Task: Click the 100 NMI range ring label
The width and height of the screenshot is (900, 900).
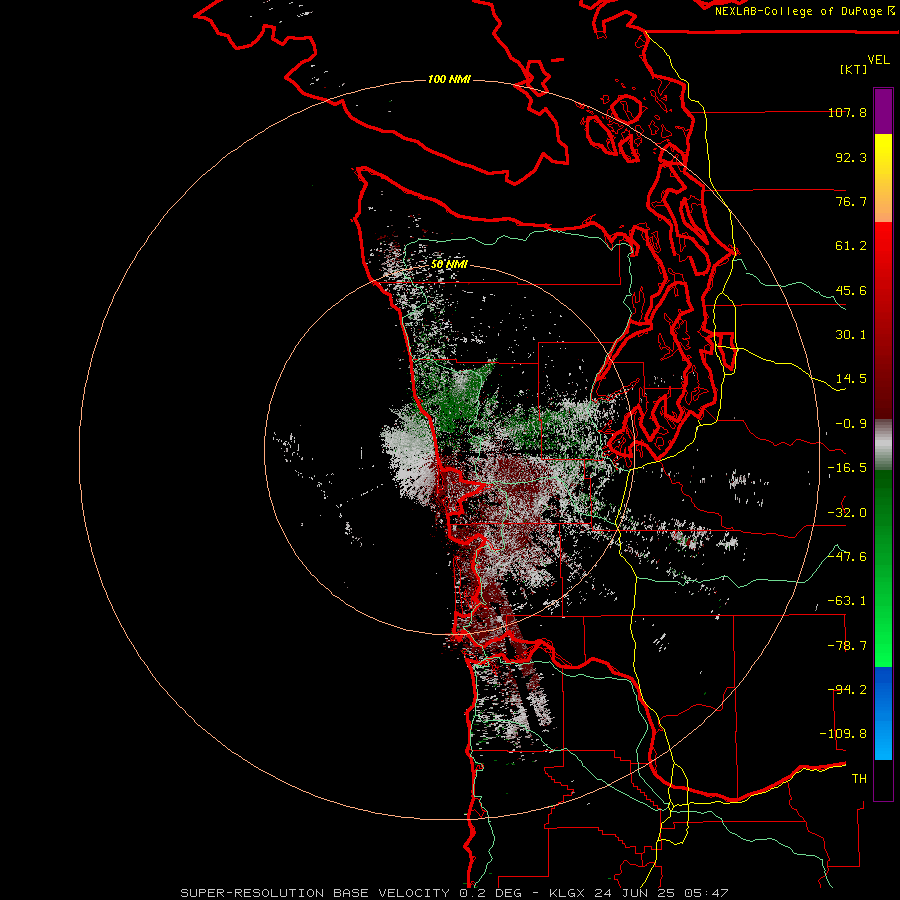Action: click(449, 79)
